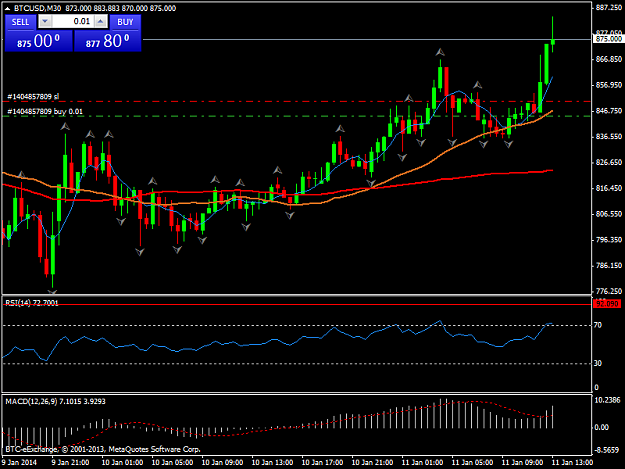Click the BTC-eExchange MetaQuotes copyright text
Screen dimensions: 625x469
tap(103, 449)
